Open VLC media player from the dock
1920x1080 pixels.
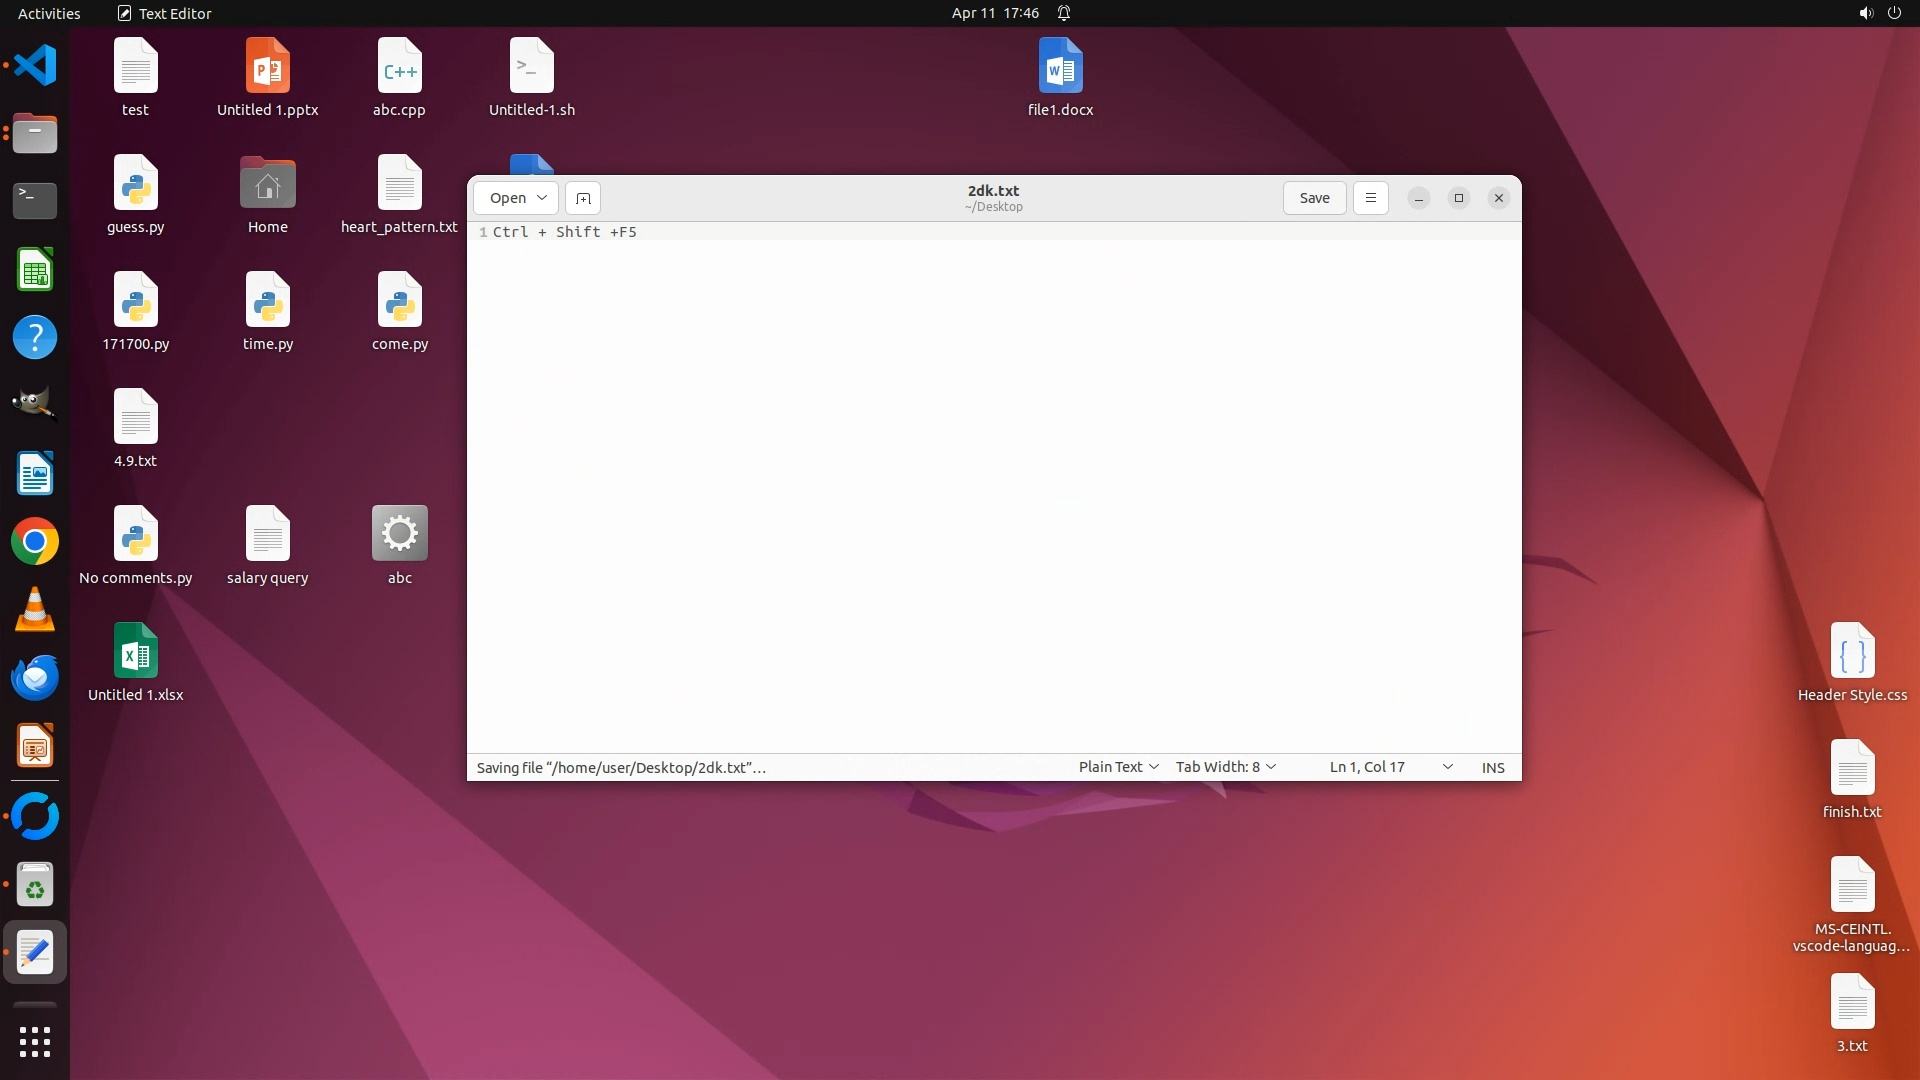click(35, 610)
